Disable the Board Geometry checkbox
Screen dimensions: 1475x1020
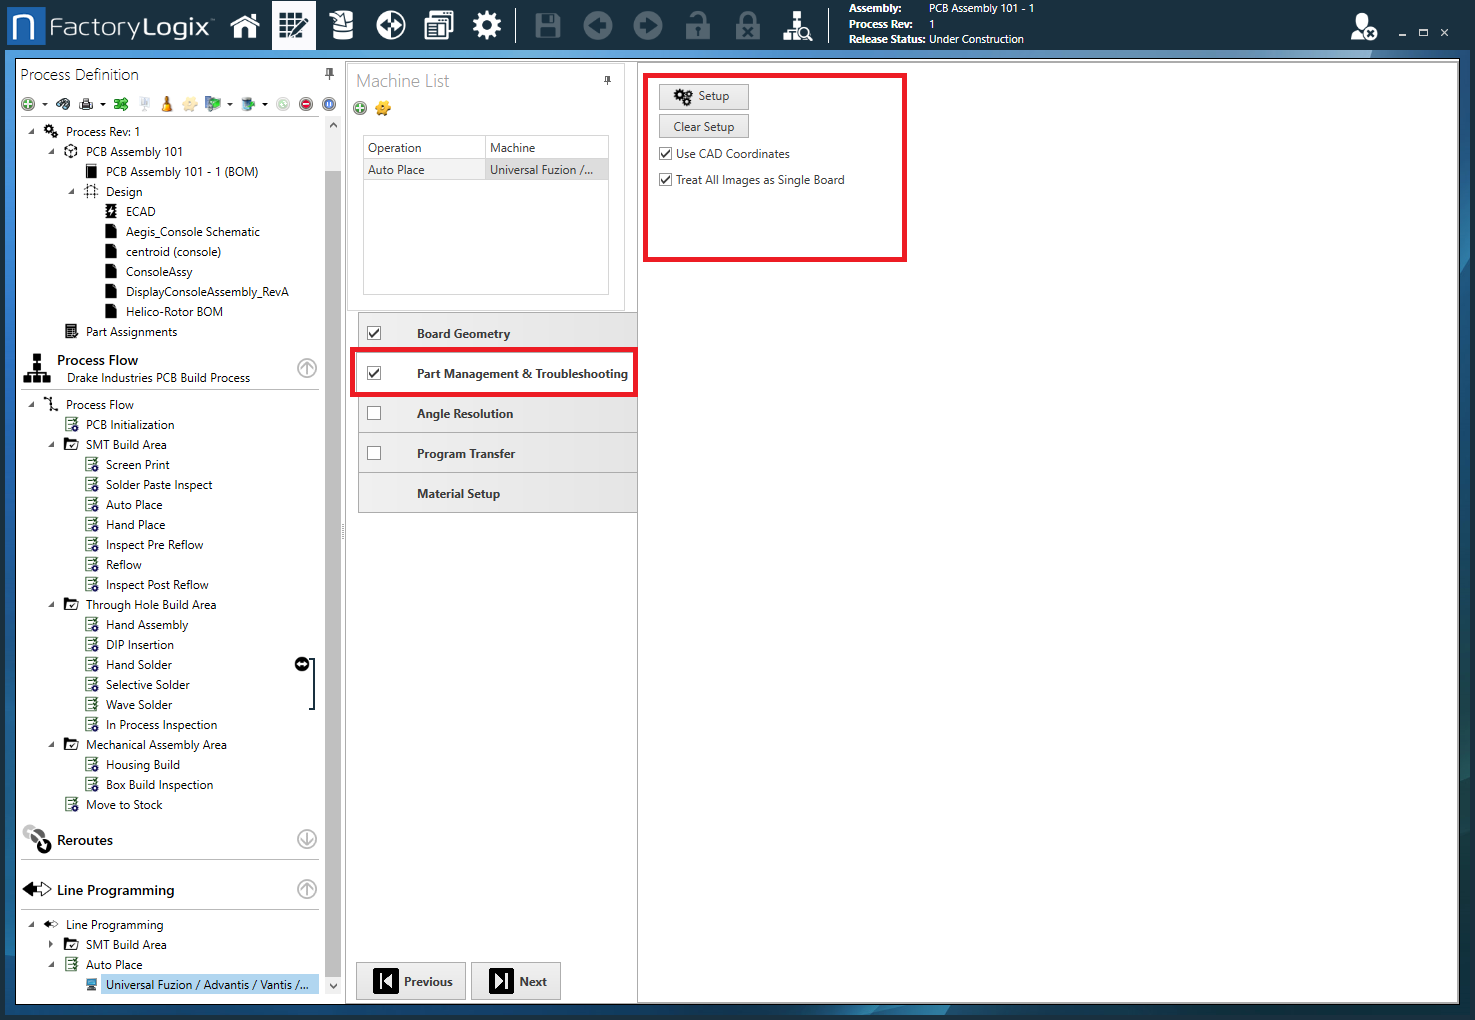[374, 332]
